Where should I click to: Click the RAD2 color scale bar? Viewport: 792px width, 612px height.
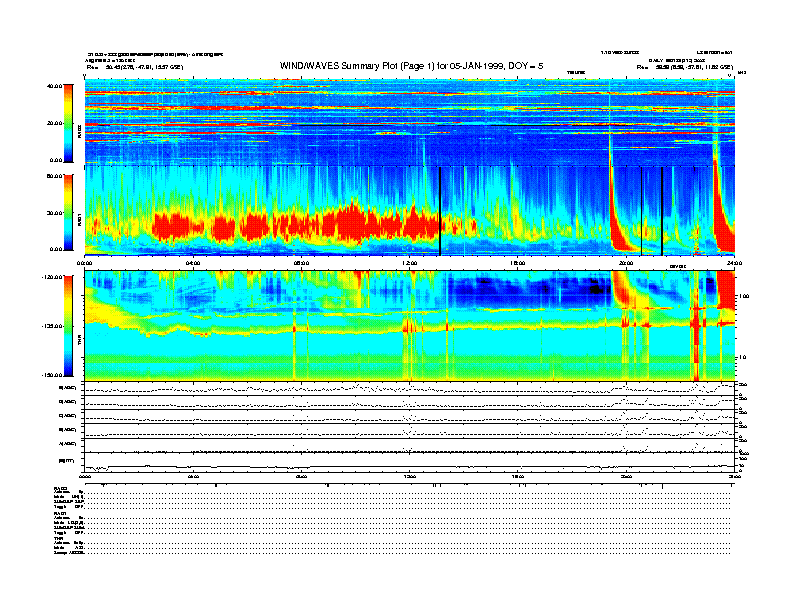point(68,123)
